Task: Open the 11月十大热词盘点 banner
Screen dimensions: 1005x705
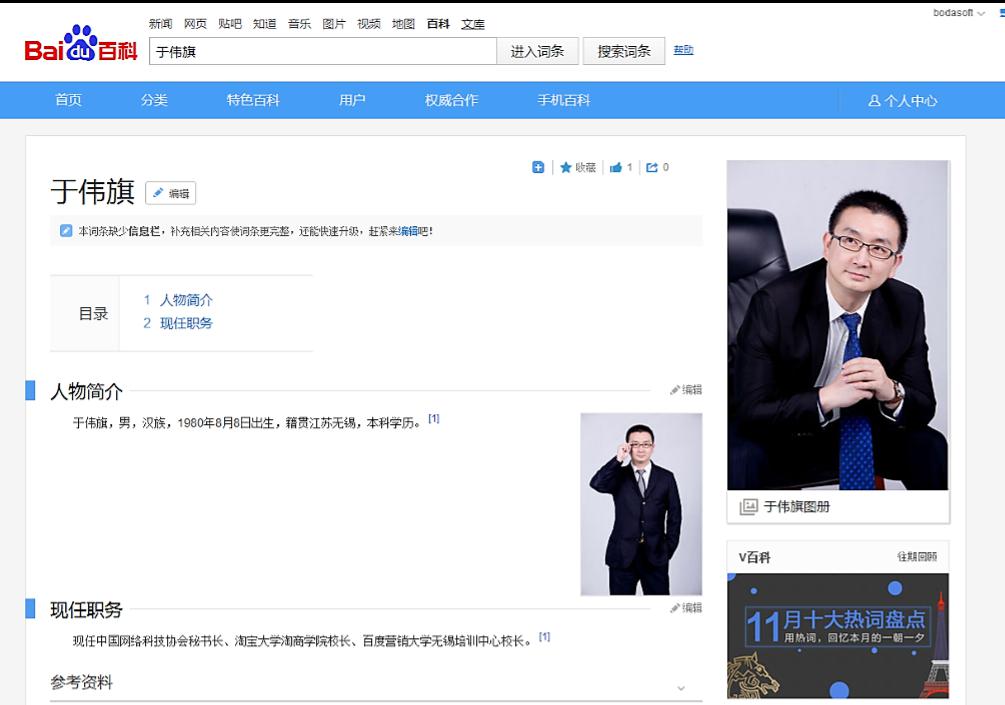Action: (838, 636)
